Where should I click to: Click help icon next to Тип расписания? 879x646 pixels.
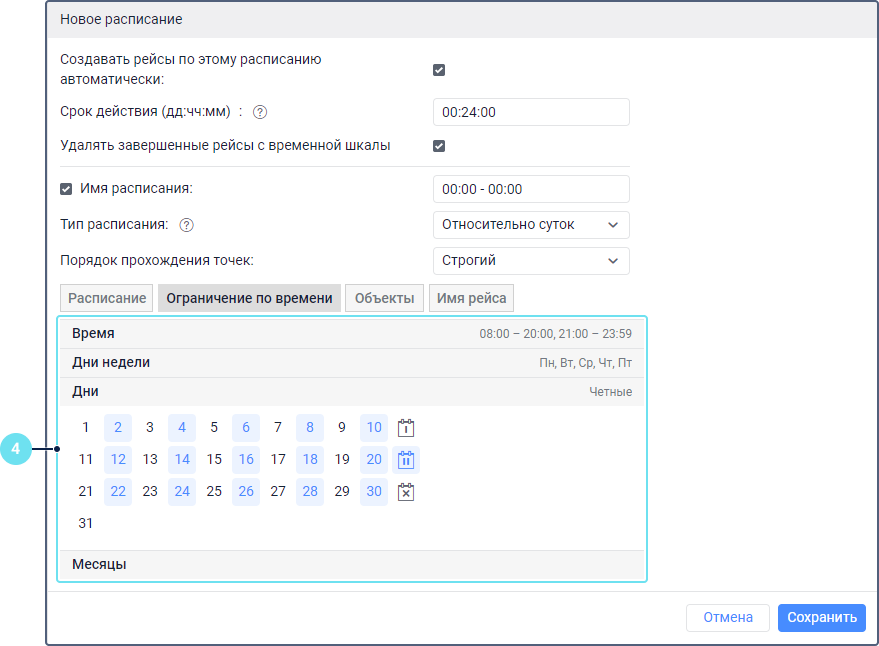(x=186, y=225)
